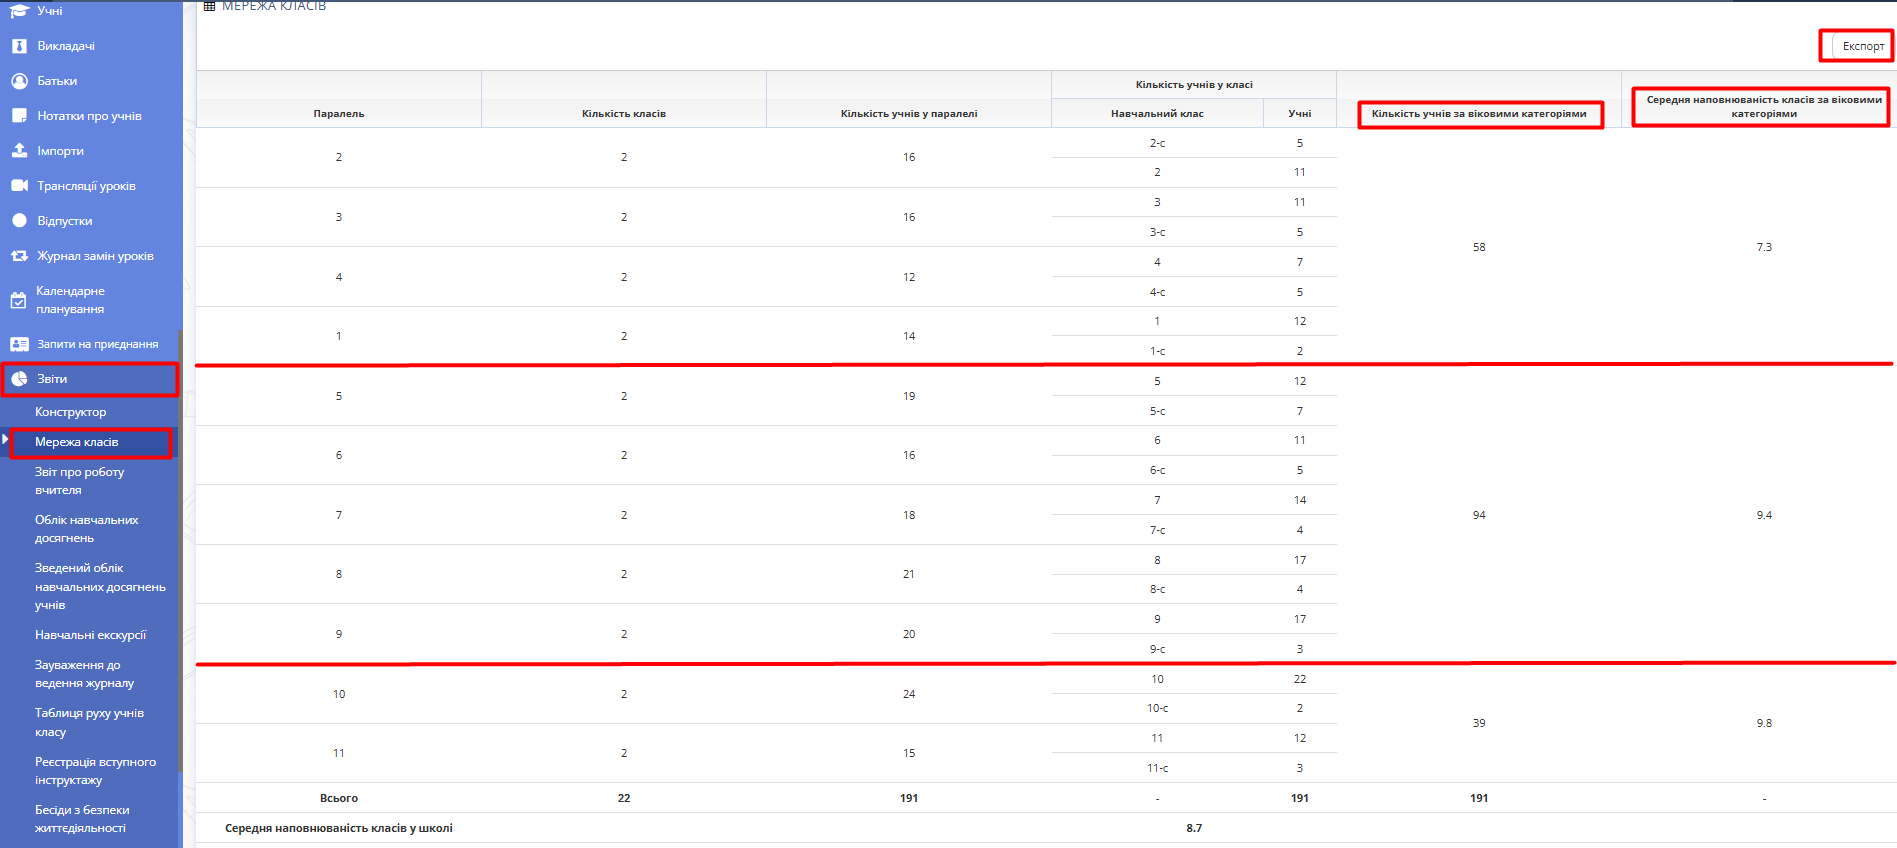Click the Батьки user icon

pyautogui.click(x=19, y=81)
